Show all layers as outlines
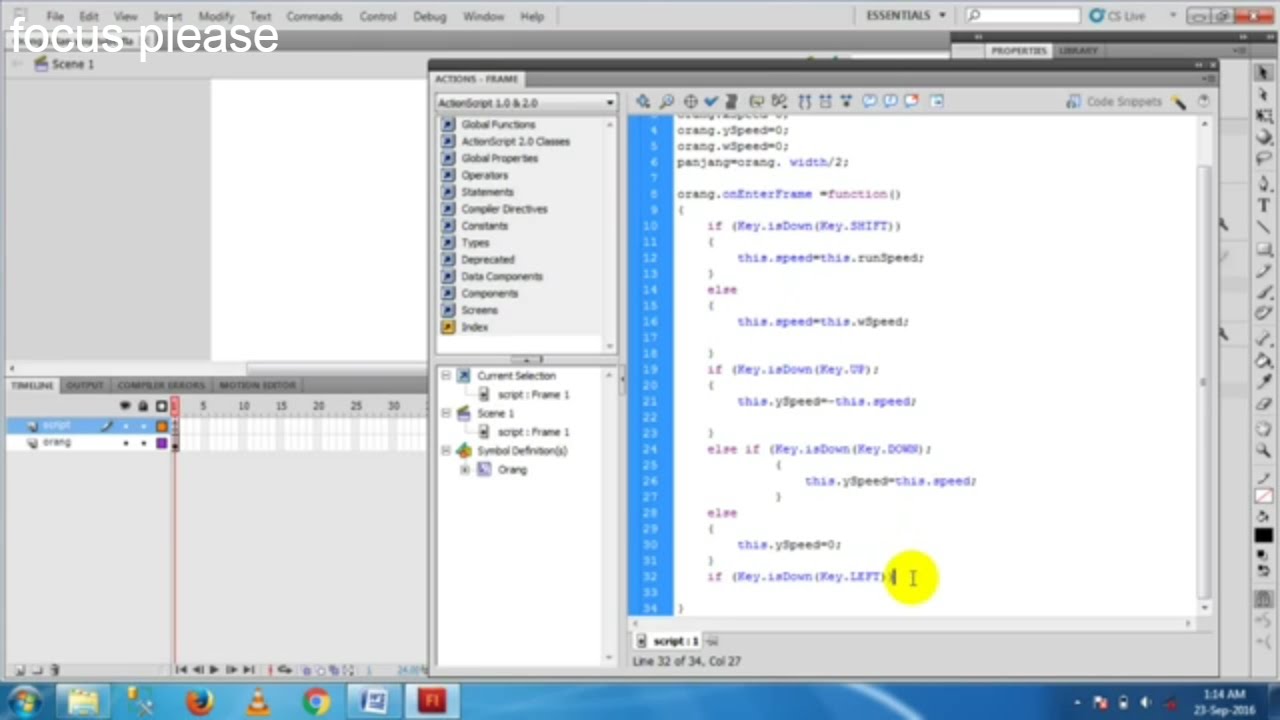Screen dimensions: 1280x720 [161, 406]
